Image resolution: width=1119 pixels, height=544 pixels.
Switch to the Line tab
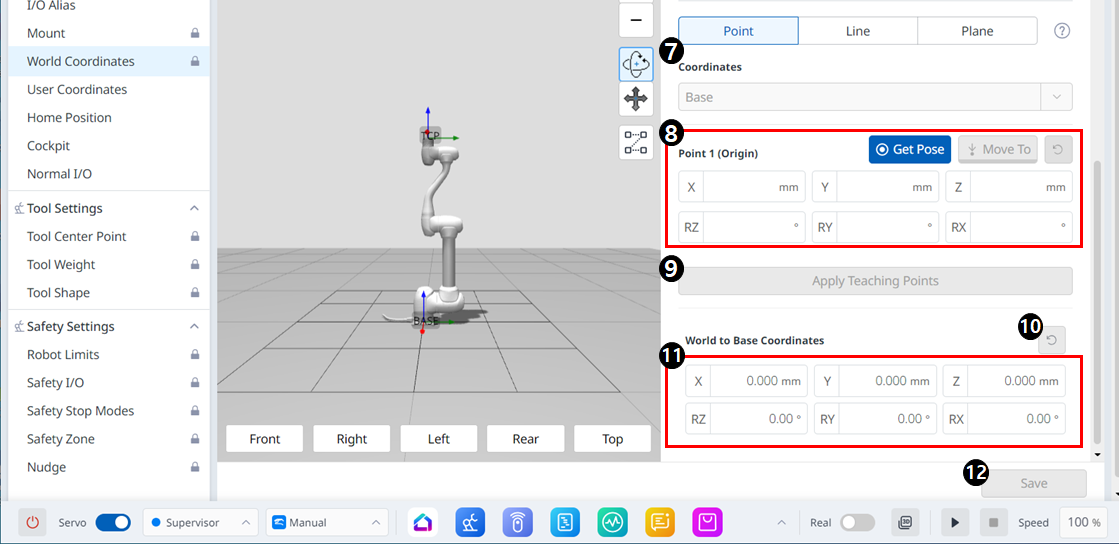click(857, 31)
